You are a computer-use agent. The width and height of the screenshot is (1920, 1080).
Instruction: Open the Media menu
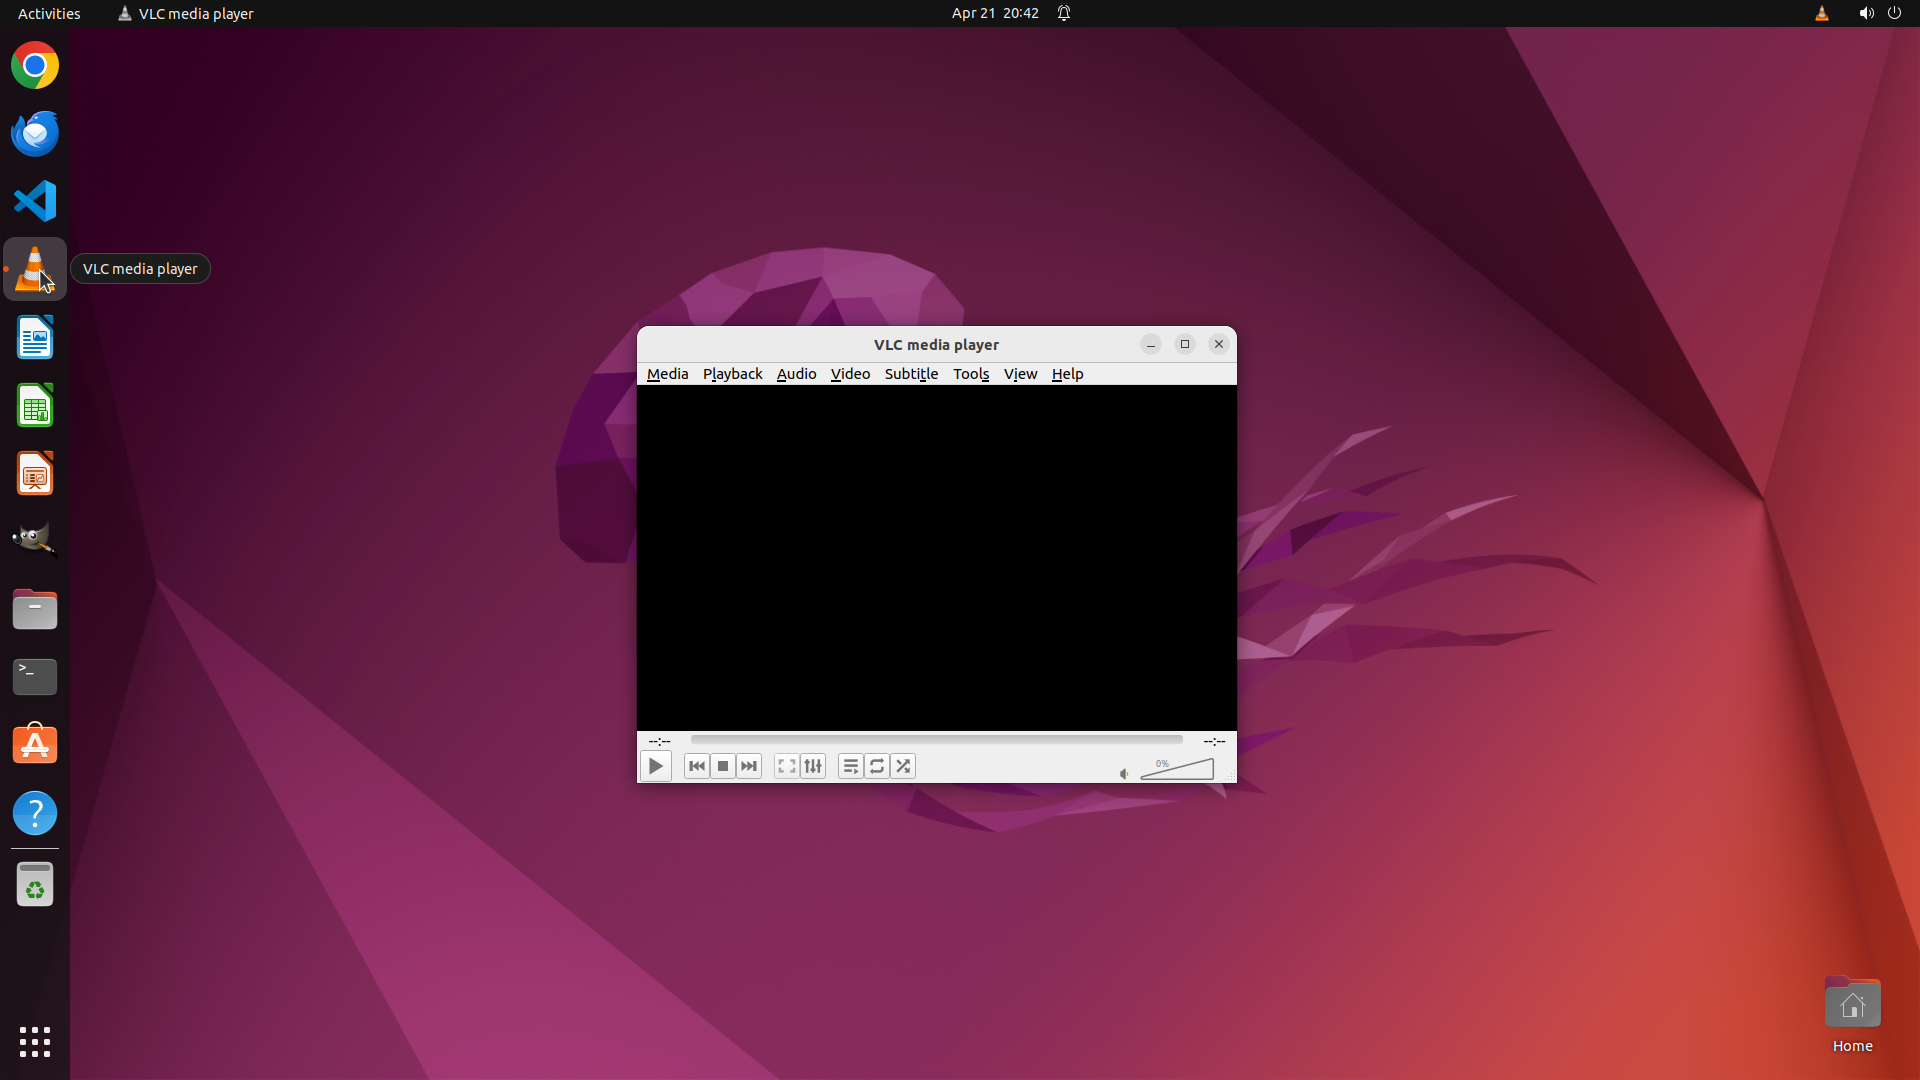click(x=667, y=374)
